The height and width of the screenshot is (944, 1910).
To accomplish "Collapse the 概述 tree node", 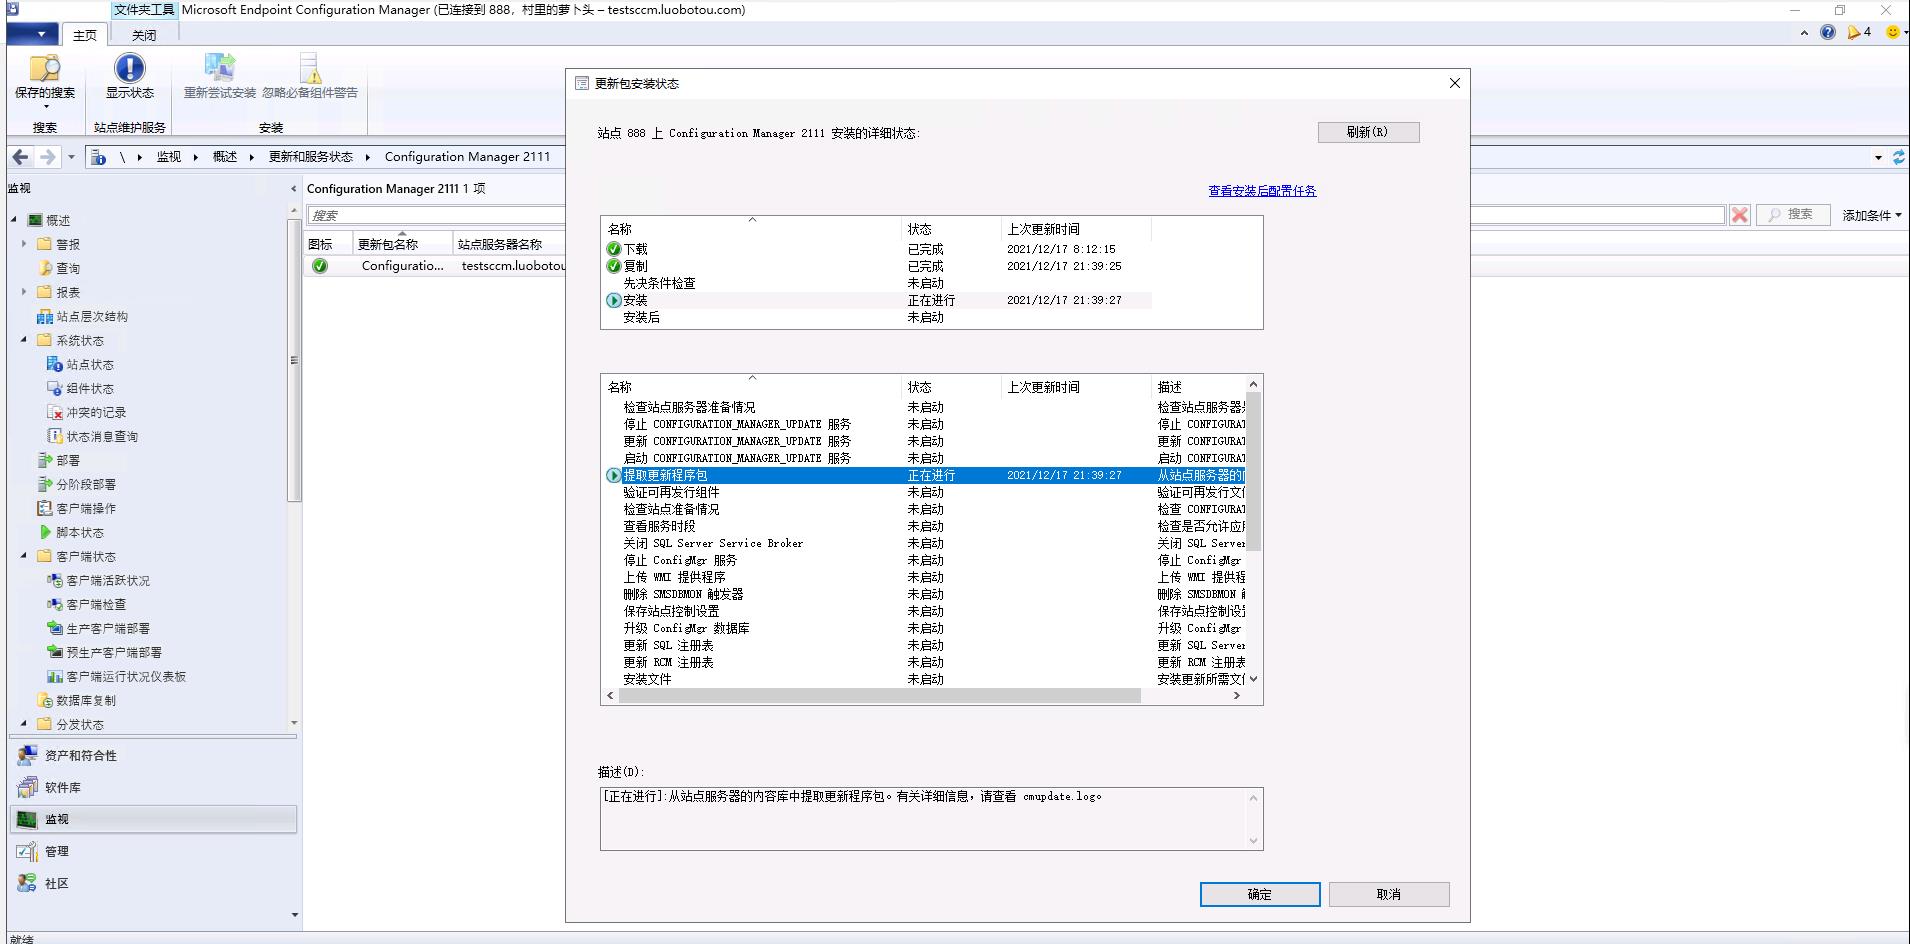I will tap(14, 220).
